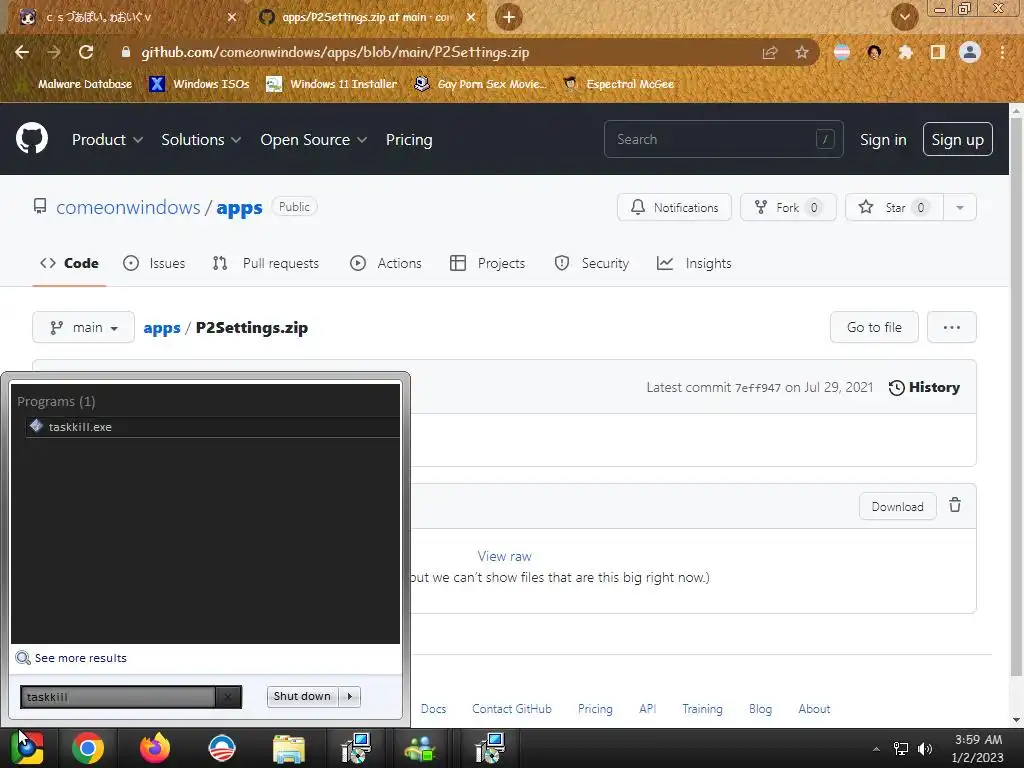Open Chrome three-dot menu

1002,52
